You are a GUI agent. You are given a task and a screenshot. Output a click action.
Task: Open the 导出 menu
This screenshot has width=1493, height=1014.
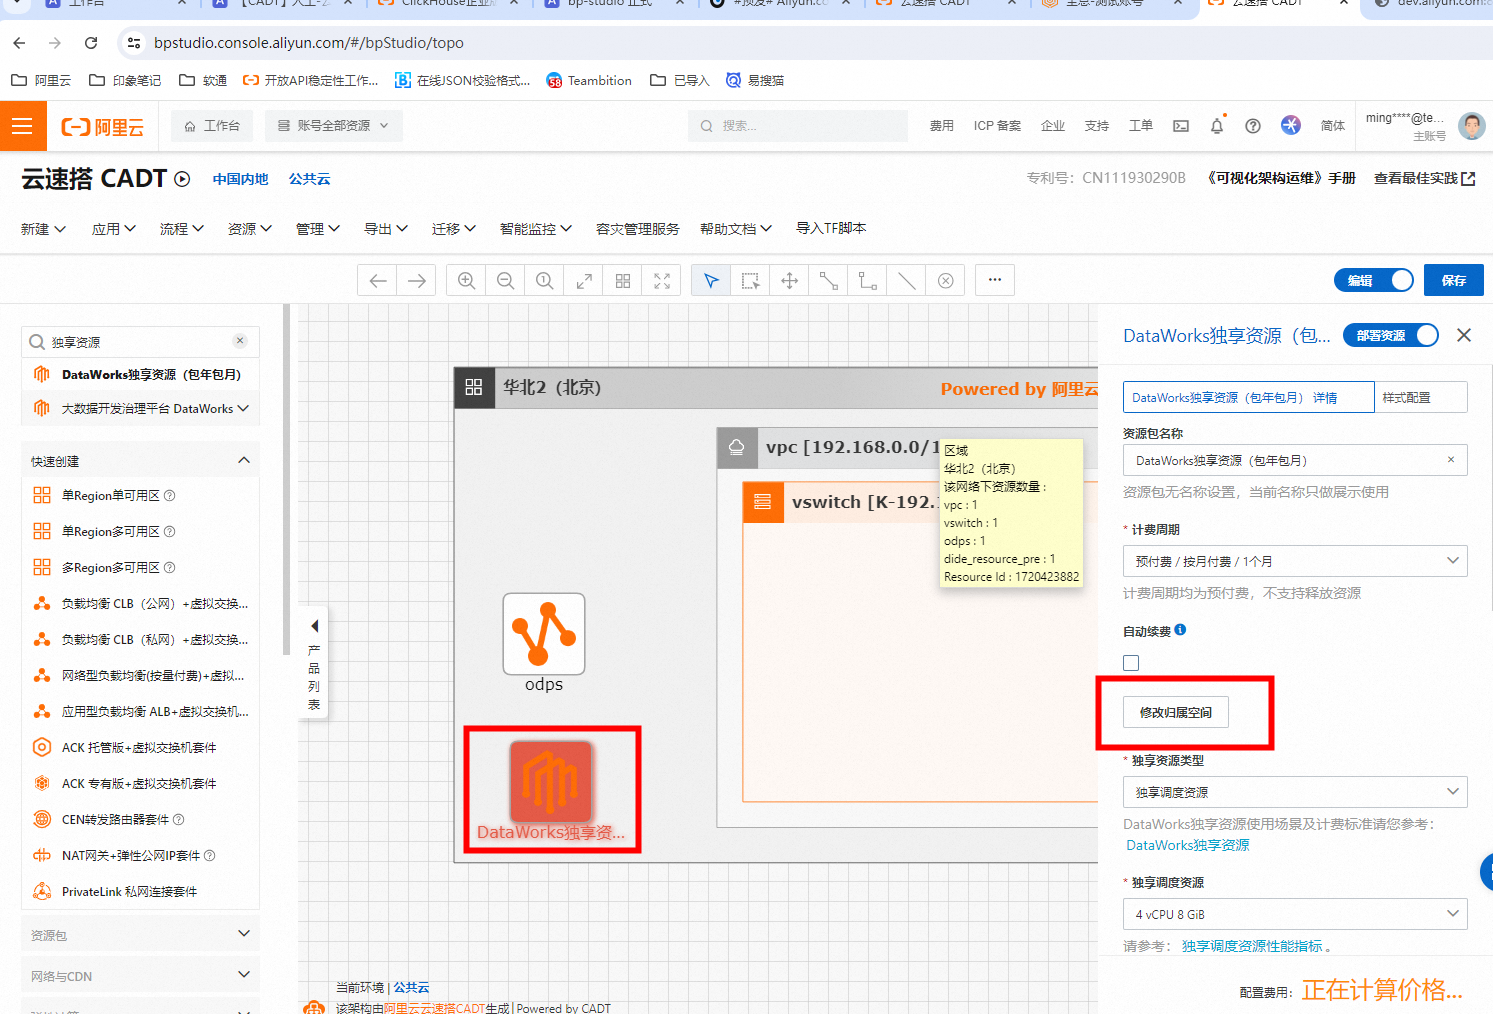click(x=386, y=229)
